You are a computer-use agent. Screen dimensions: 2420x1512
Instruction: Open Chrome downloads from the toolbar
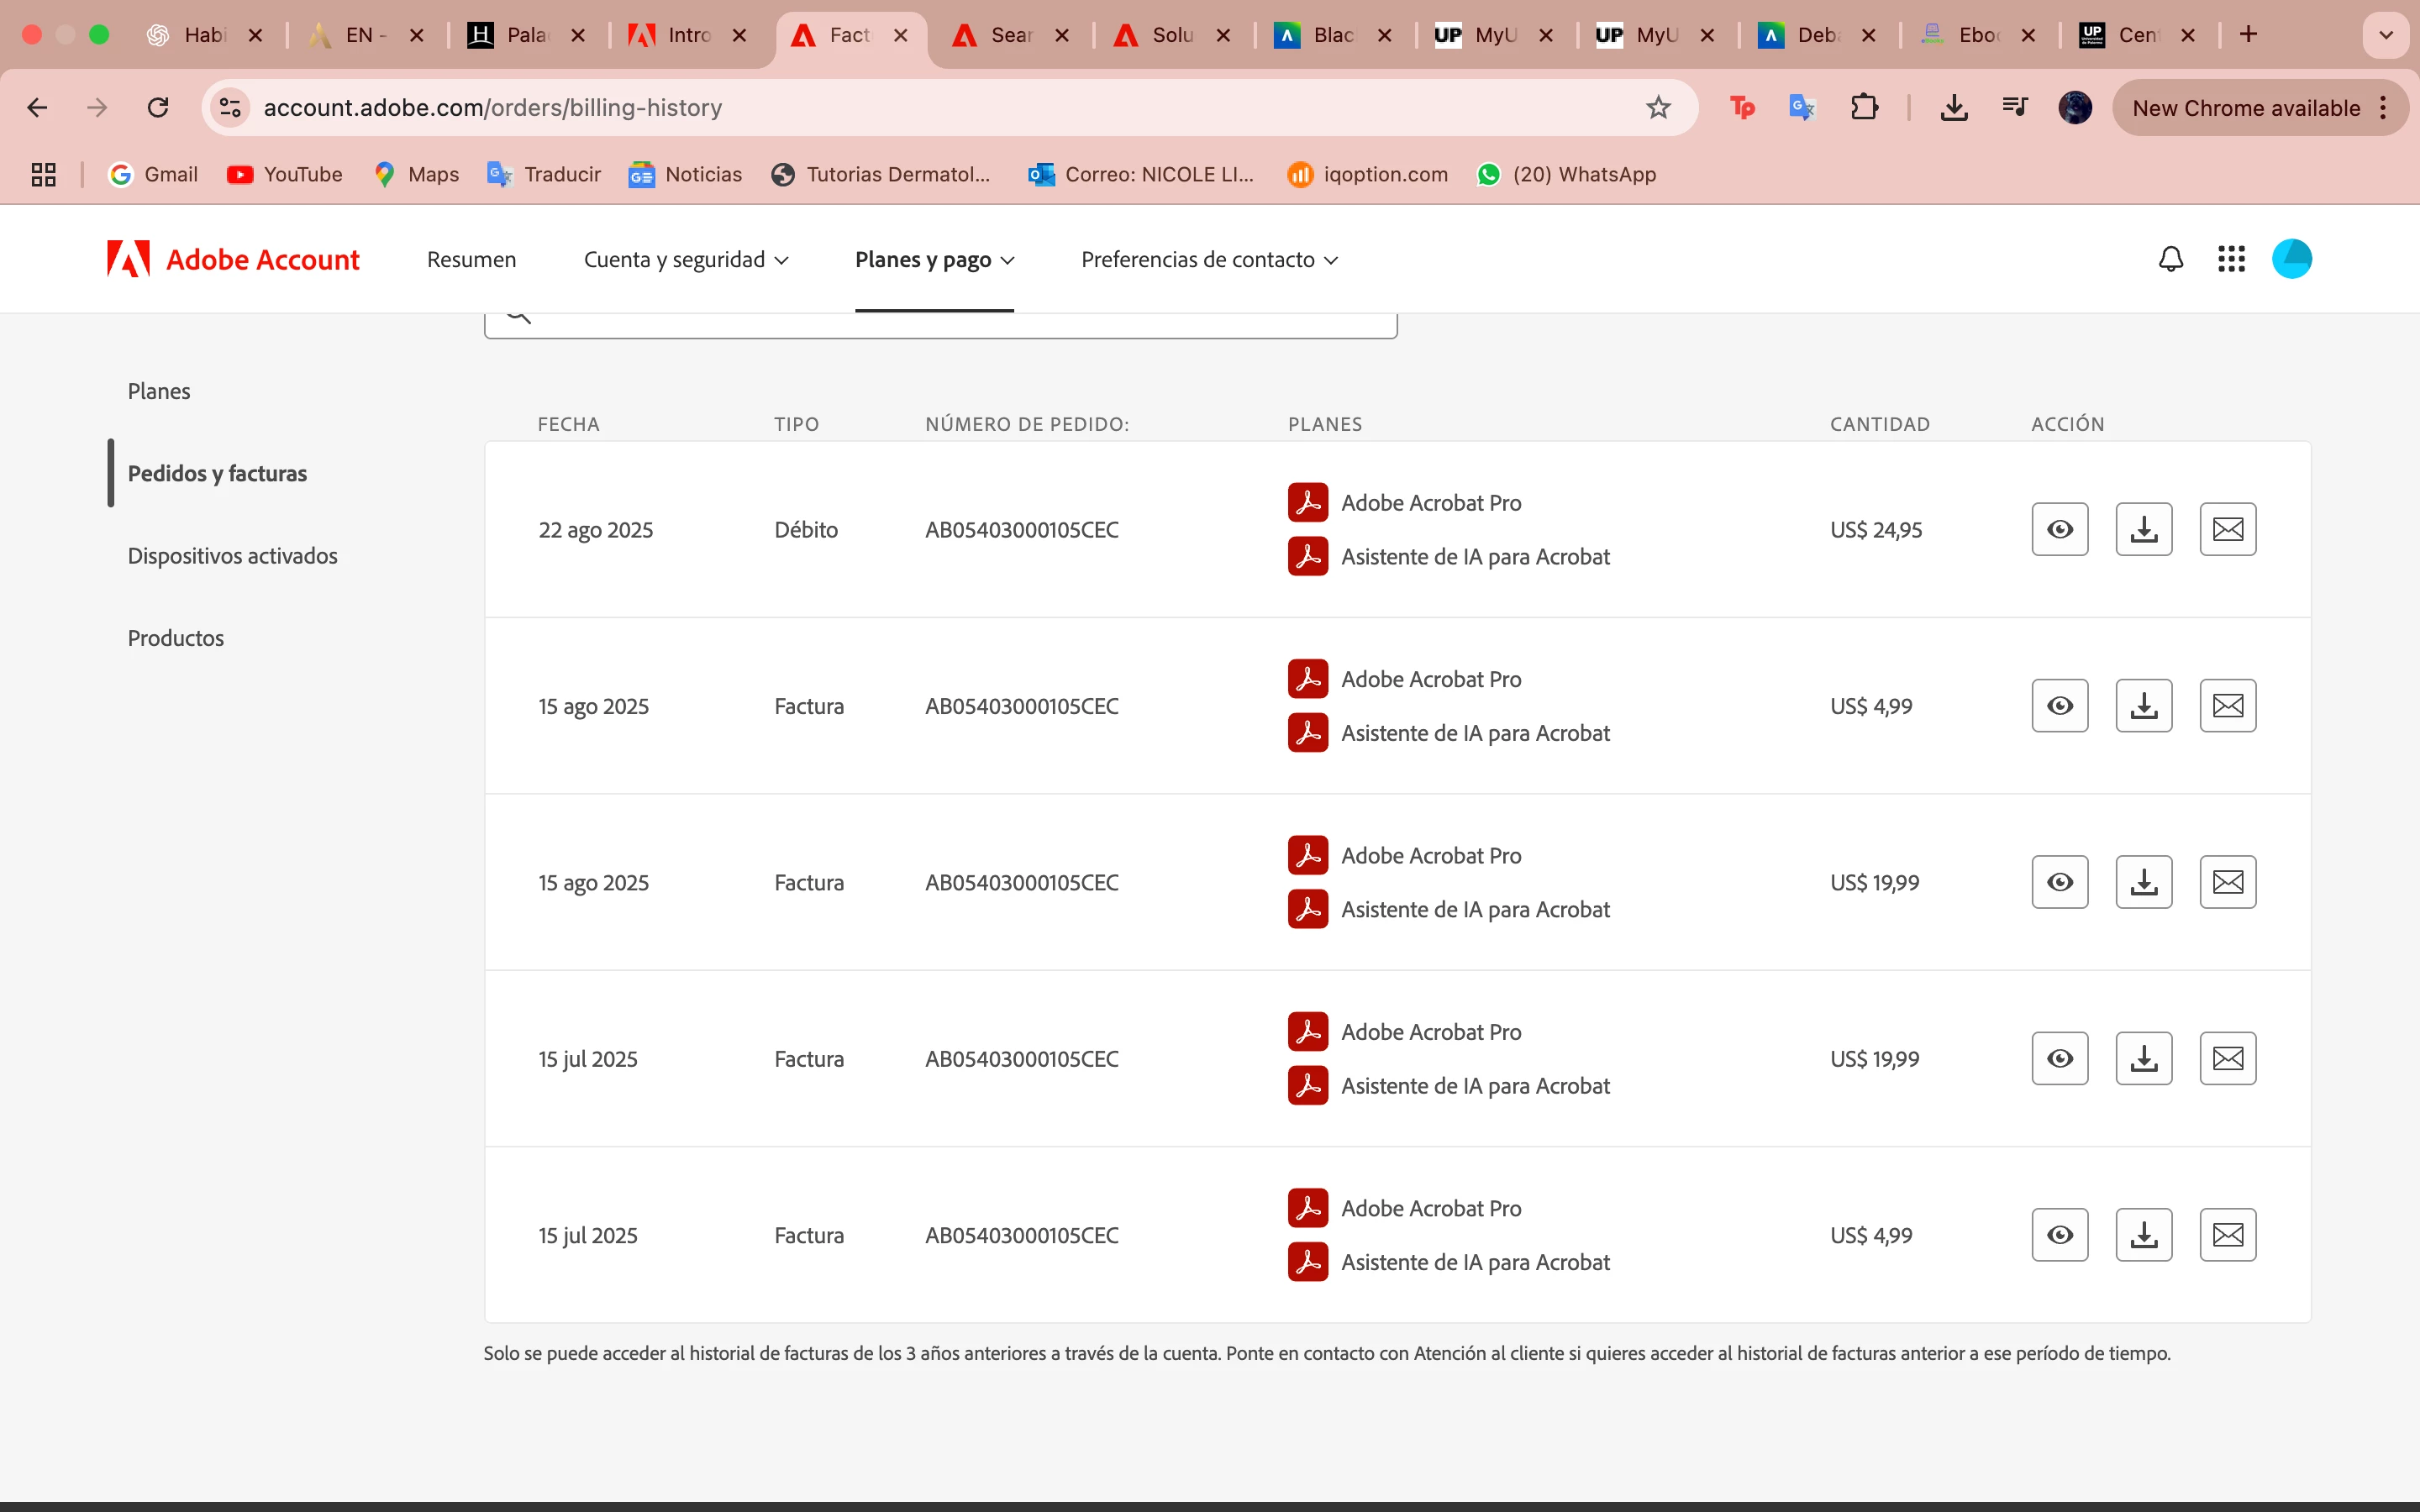(1953, 107)
